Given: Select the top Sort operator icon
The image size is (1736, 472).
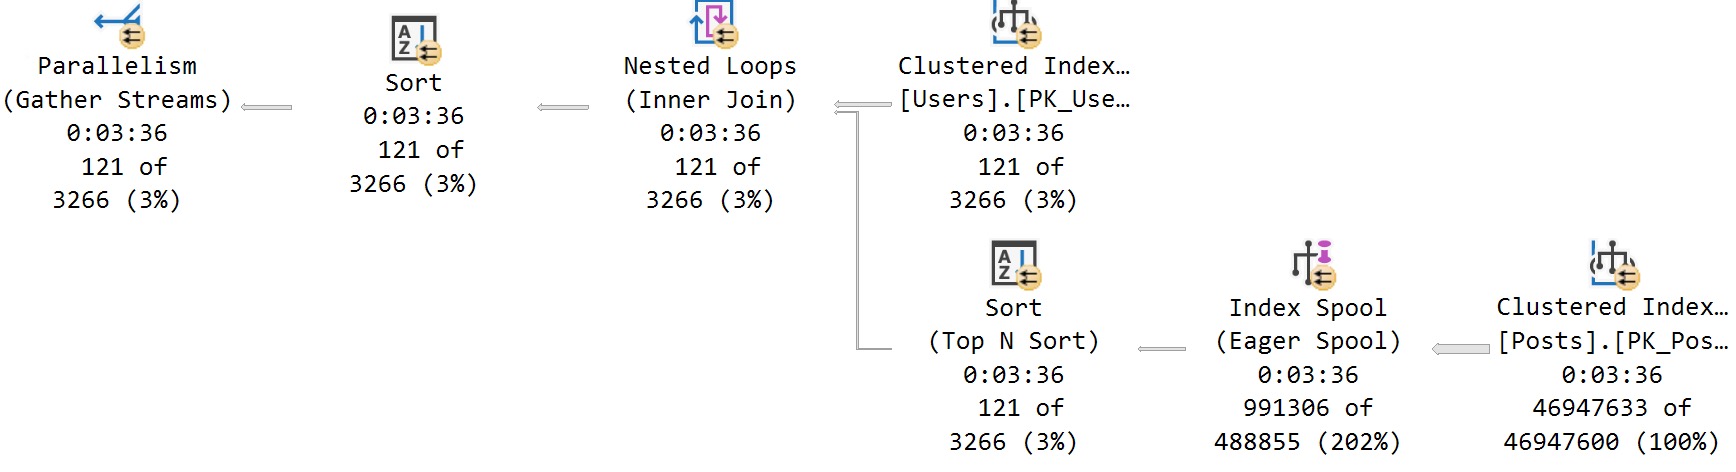Looking at the screenshot, I should (414, 40).
